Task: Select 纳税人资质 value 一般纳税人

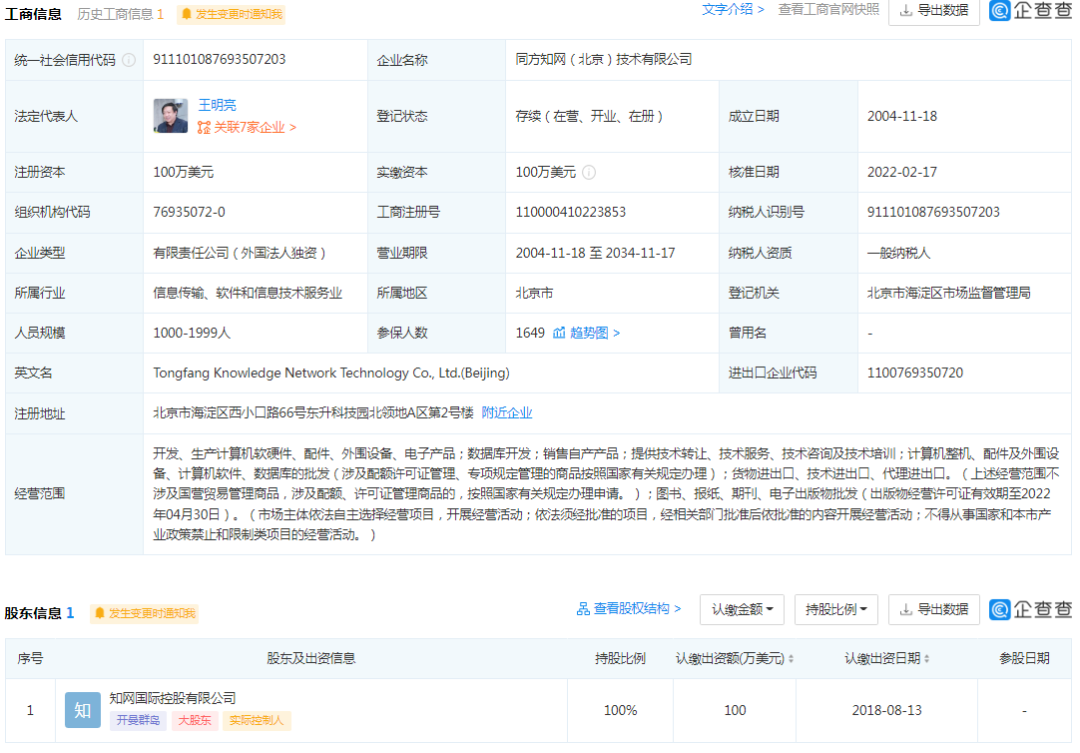Action: pos(898,253)
